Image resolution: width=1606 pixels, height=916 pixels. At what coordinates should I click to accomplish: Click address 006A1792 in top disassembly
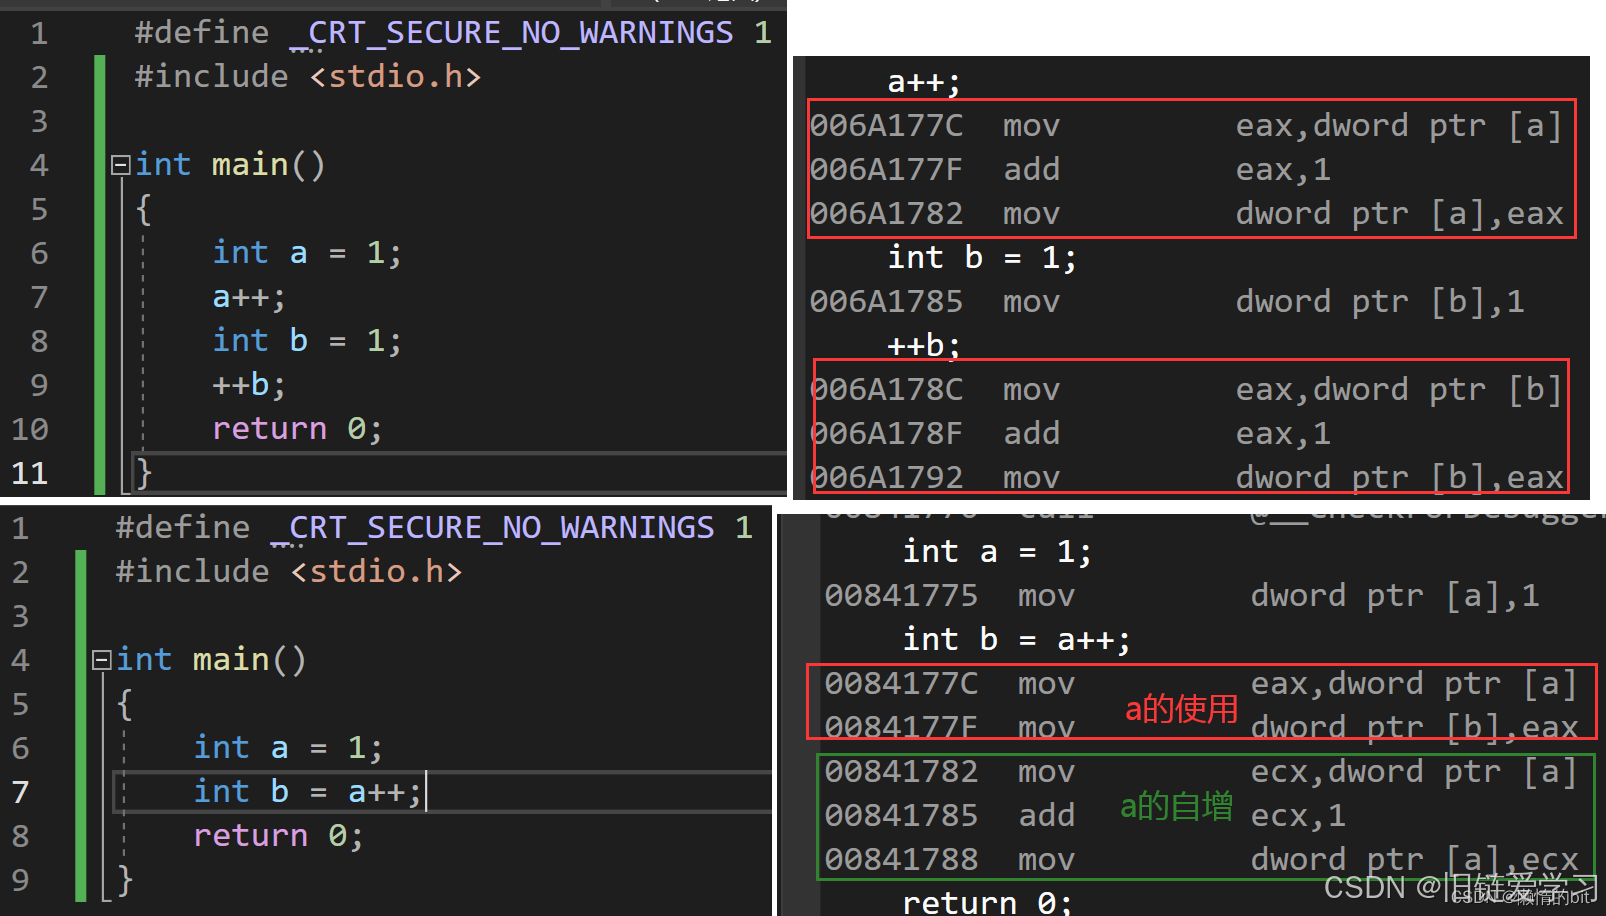887,478
